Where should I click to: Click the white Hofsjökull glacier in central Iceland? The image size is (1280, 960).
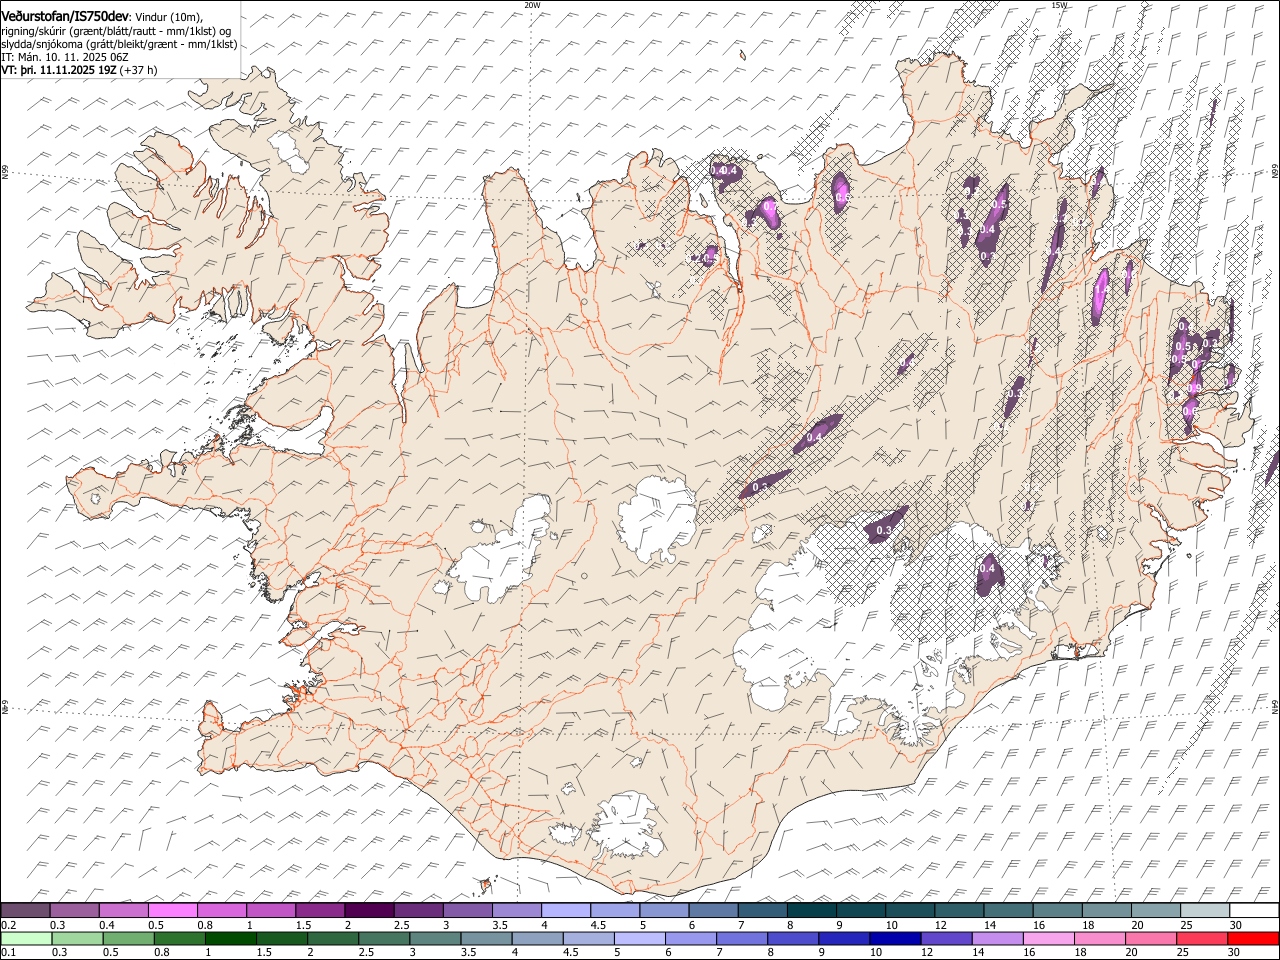(x=657, y=518)
